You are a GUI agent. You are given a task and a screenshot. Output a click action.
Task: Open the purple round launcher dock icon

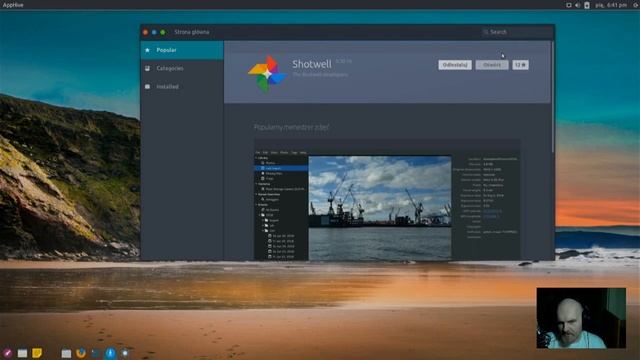click(x=7, y=353)
